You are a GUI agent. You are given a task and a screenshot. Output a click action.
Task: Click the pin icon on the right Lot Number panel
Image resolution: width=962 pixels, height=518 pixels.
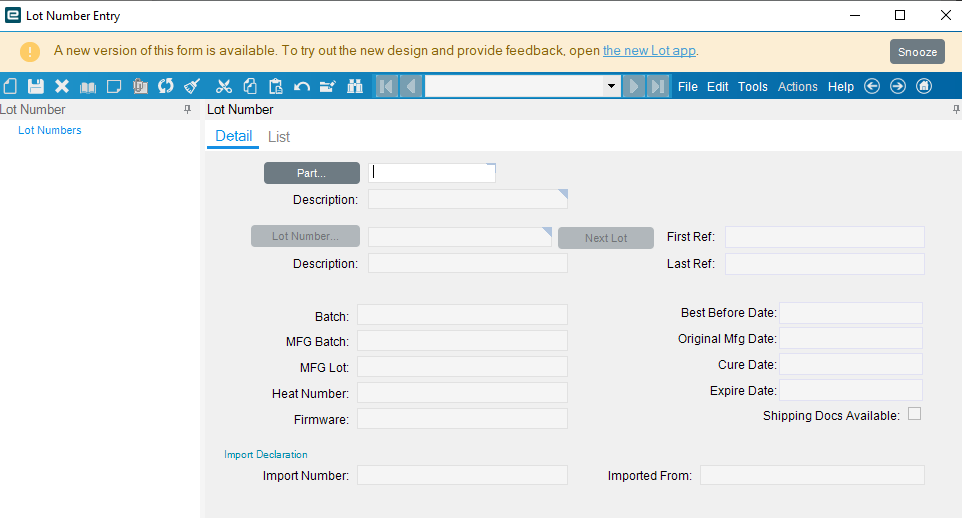pyautogui.click(x=956, y=109)
